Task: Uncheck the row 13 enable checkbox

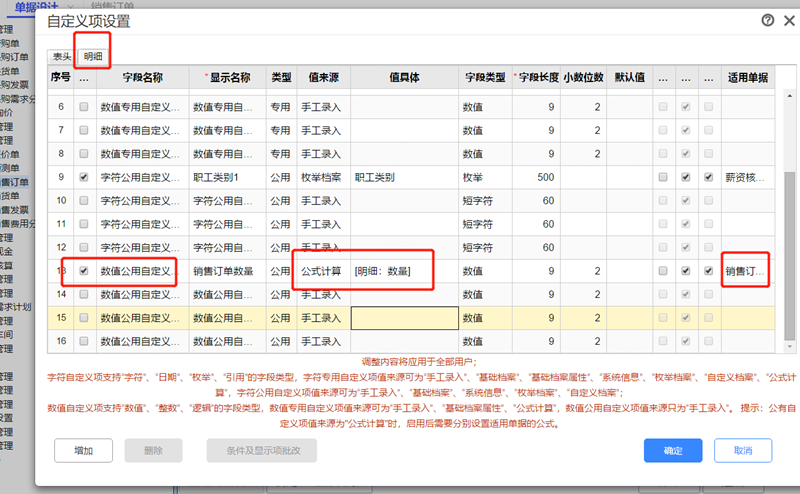Action: [x=84, y=271]
